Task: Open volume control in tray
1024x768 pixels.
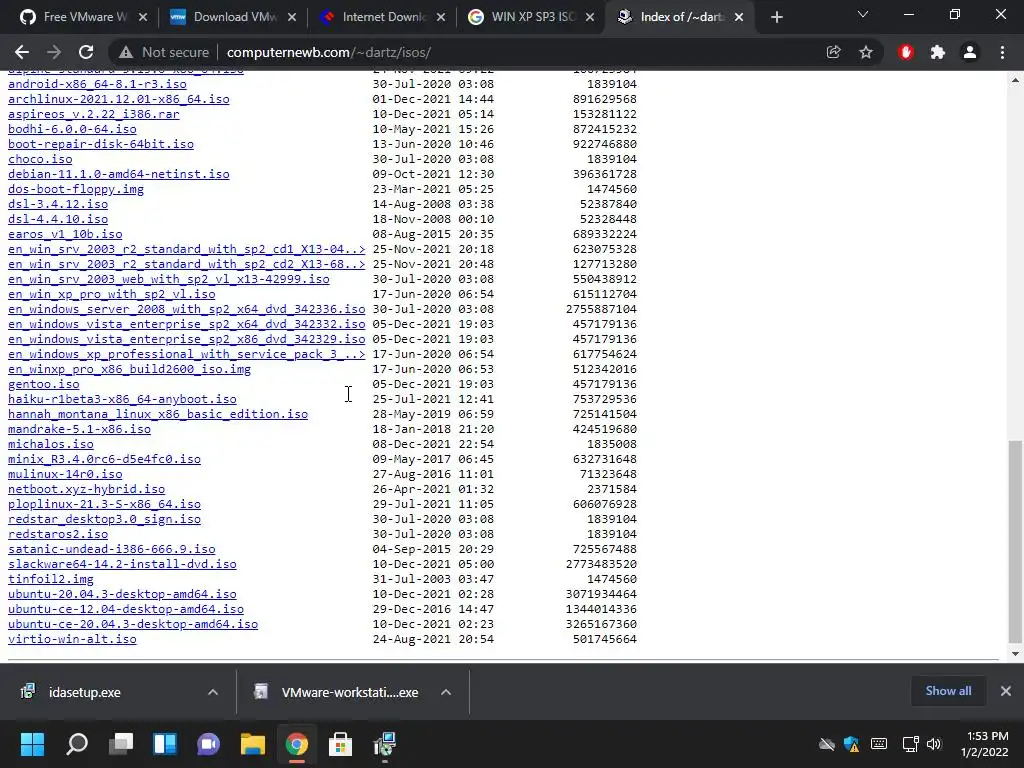Action: pos(934,744)
